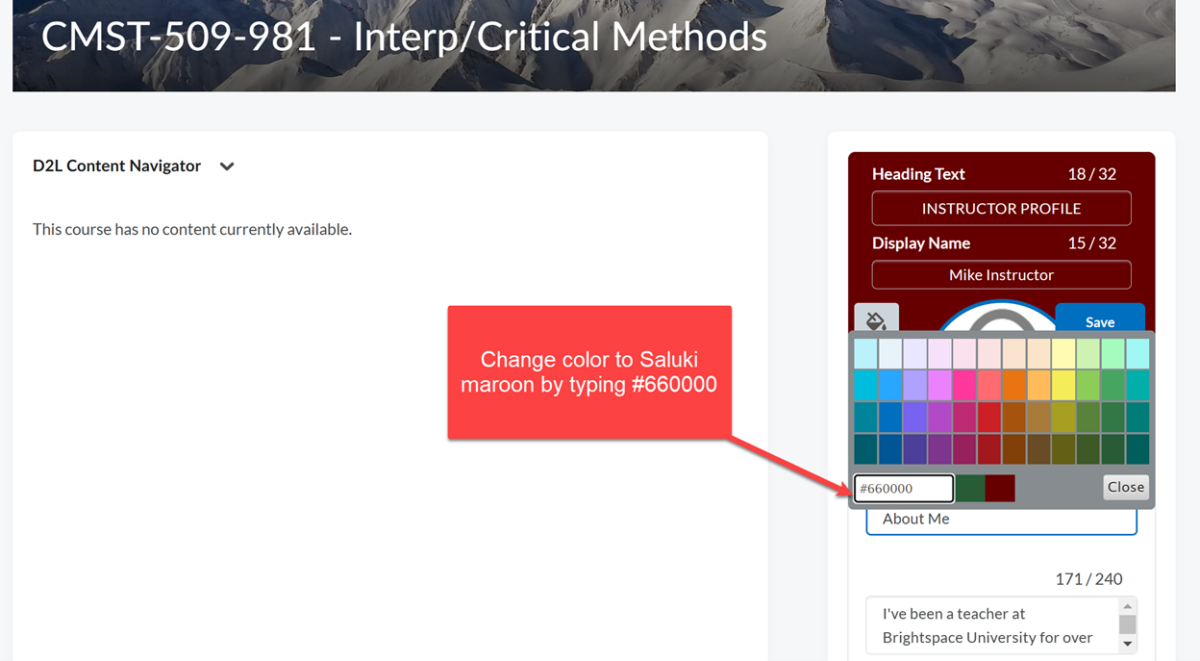
Task: Edit the INSTRUCTOR PROFILE heading text field
Action: [1001, 208]
